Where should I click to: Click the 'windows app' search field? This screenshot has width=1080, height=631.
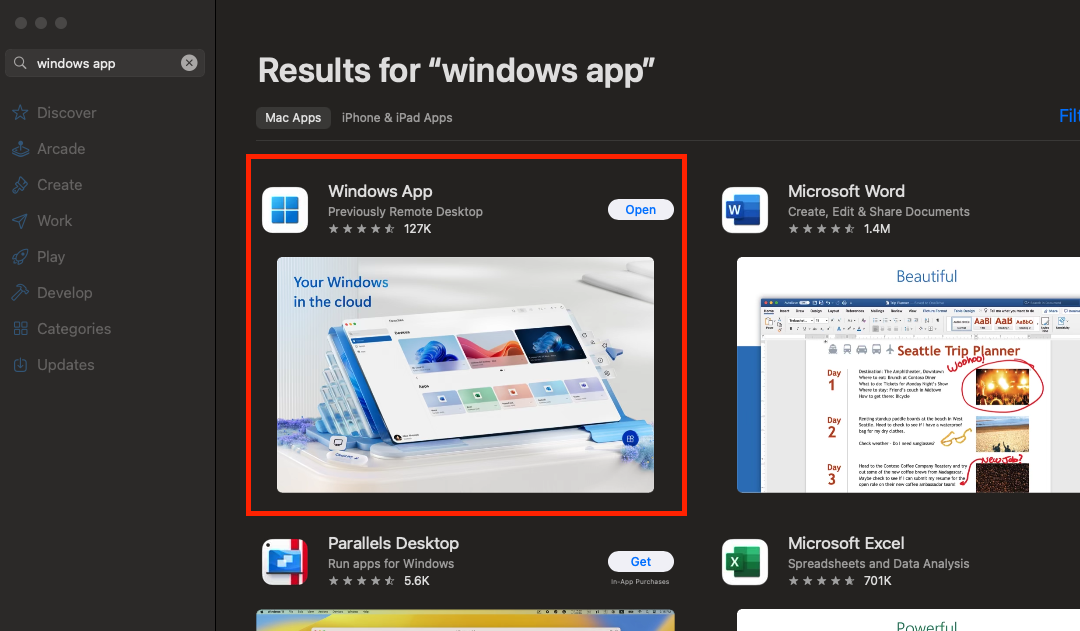(x=105, y=63)
